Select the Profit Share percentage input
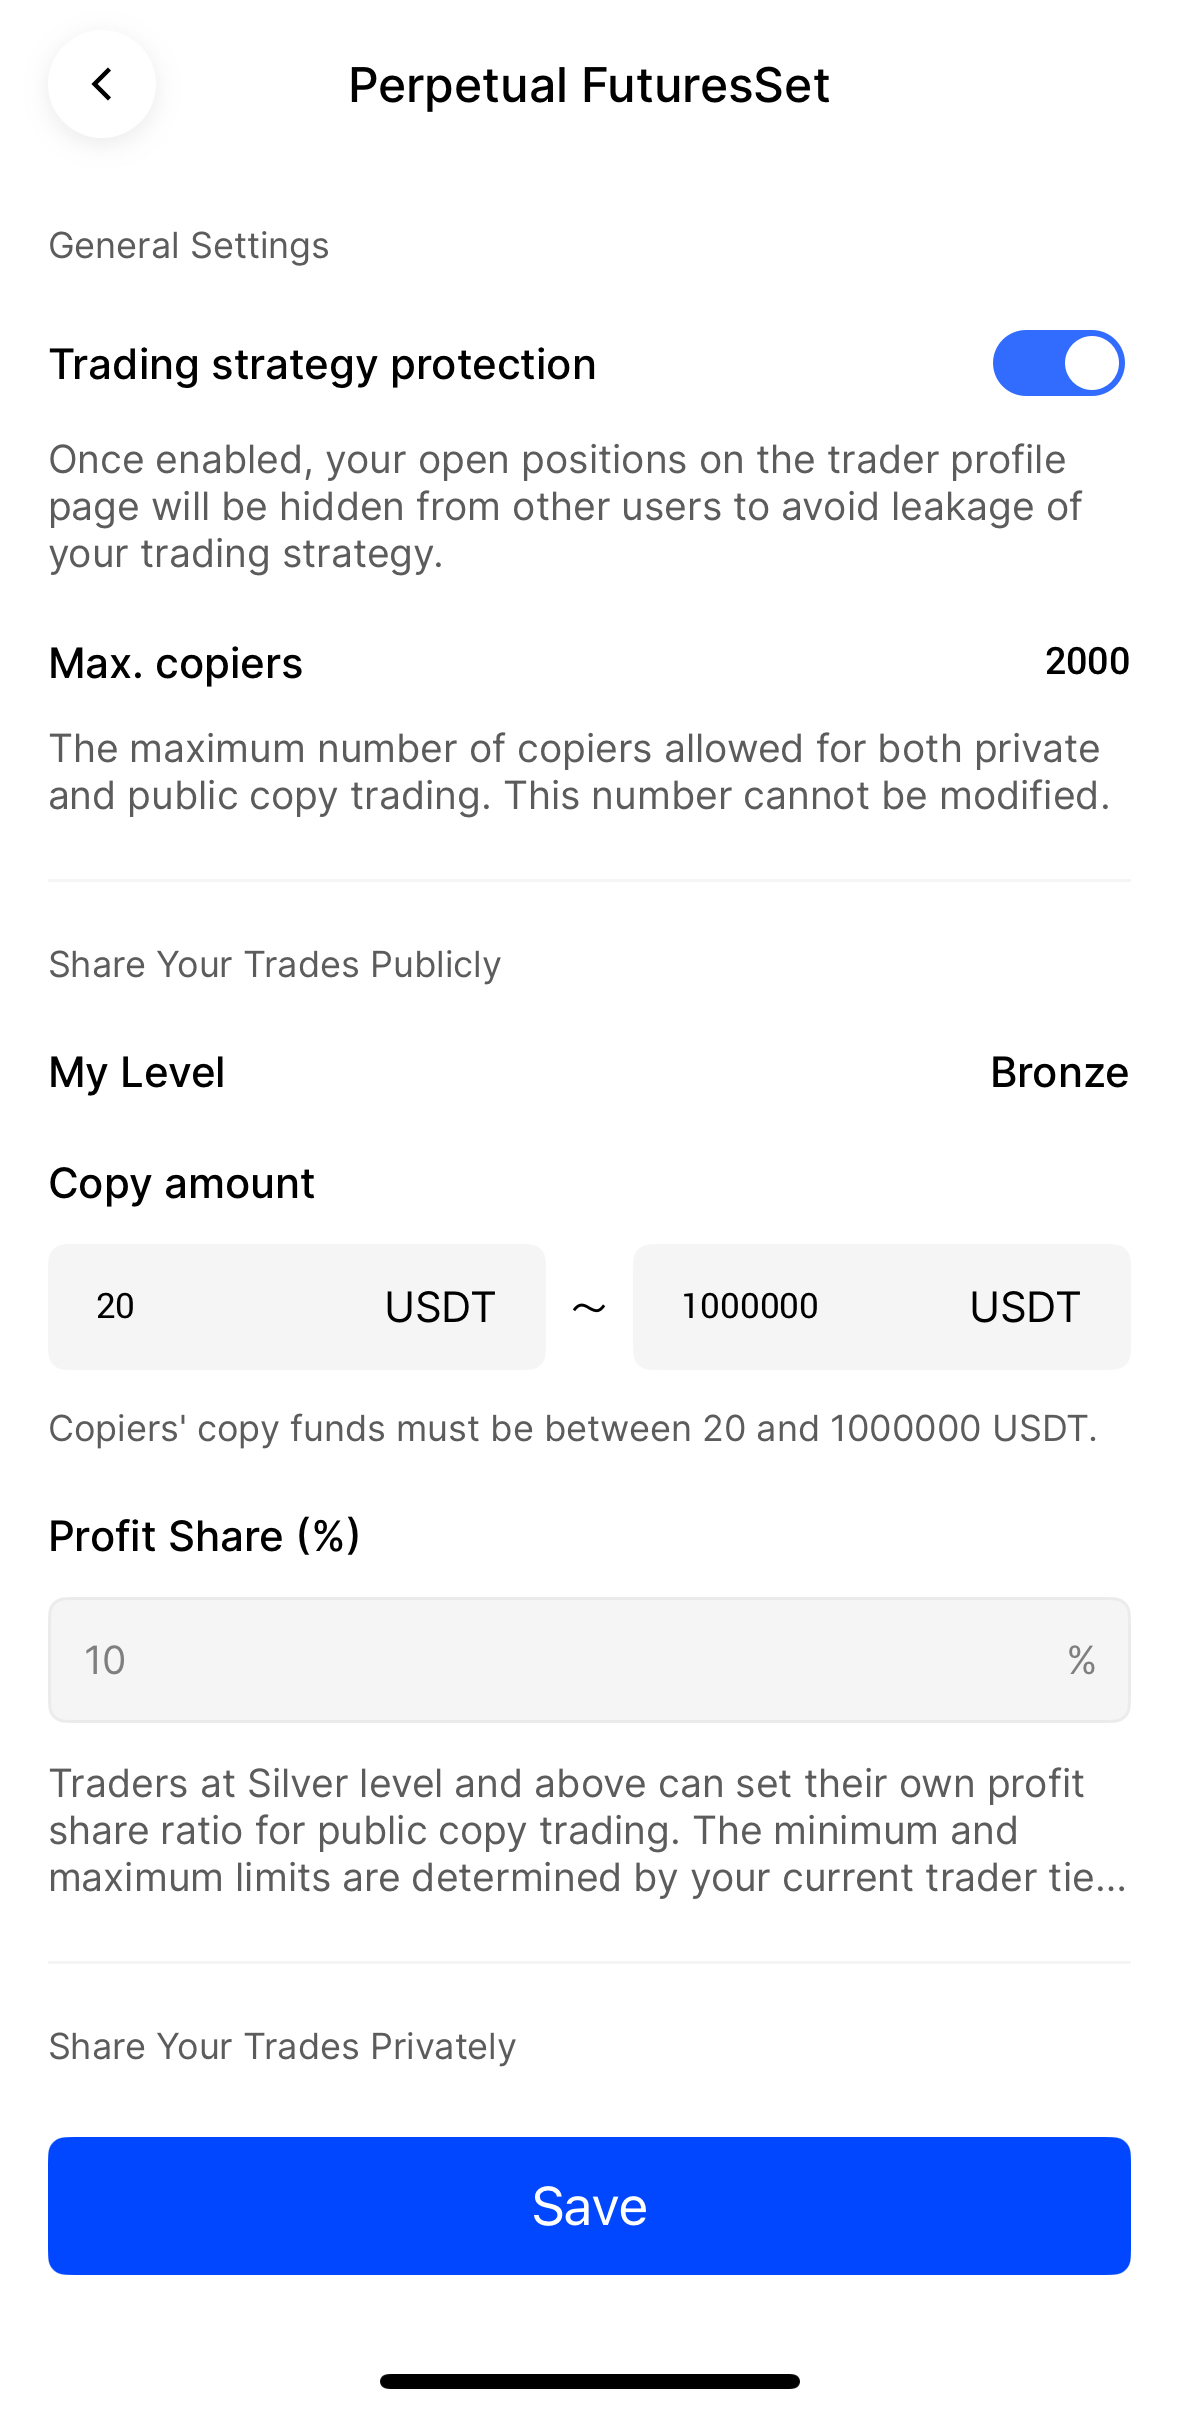1179x2413 pixels. tap(560, 1660)
